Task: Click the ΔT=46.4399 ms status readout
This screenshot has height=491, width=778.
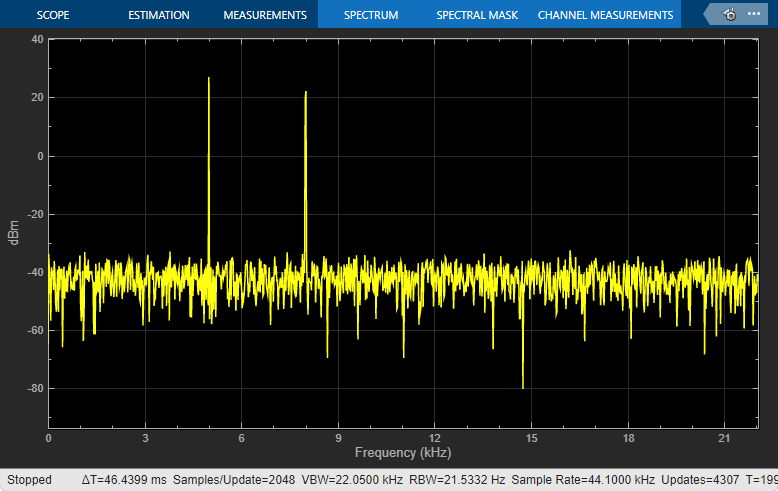Action: [124, 480]
